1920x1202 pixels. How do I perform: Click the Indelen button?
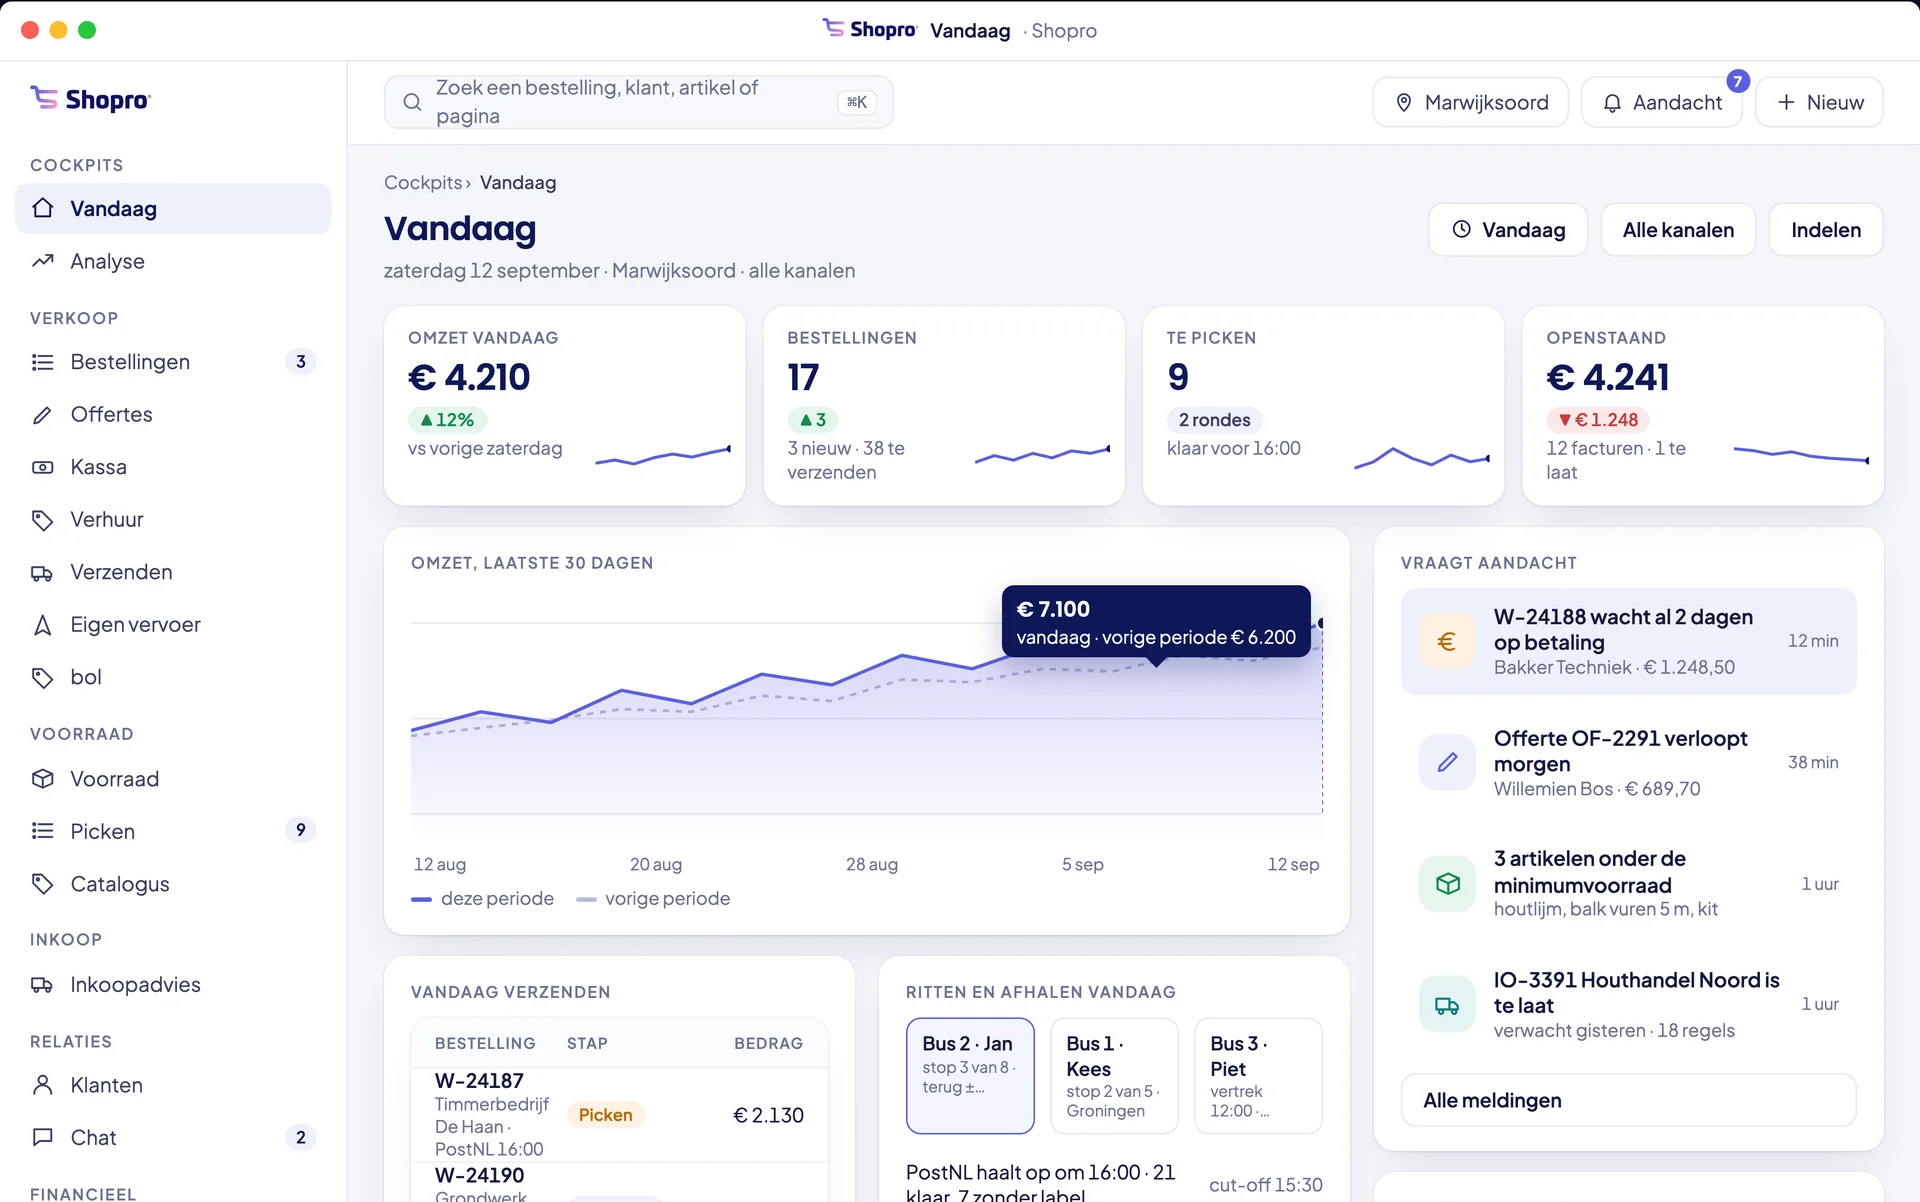point(1826,230)
